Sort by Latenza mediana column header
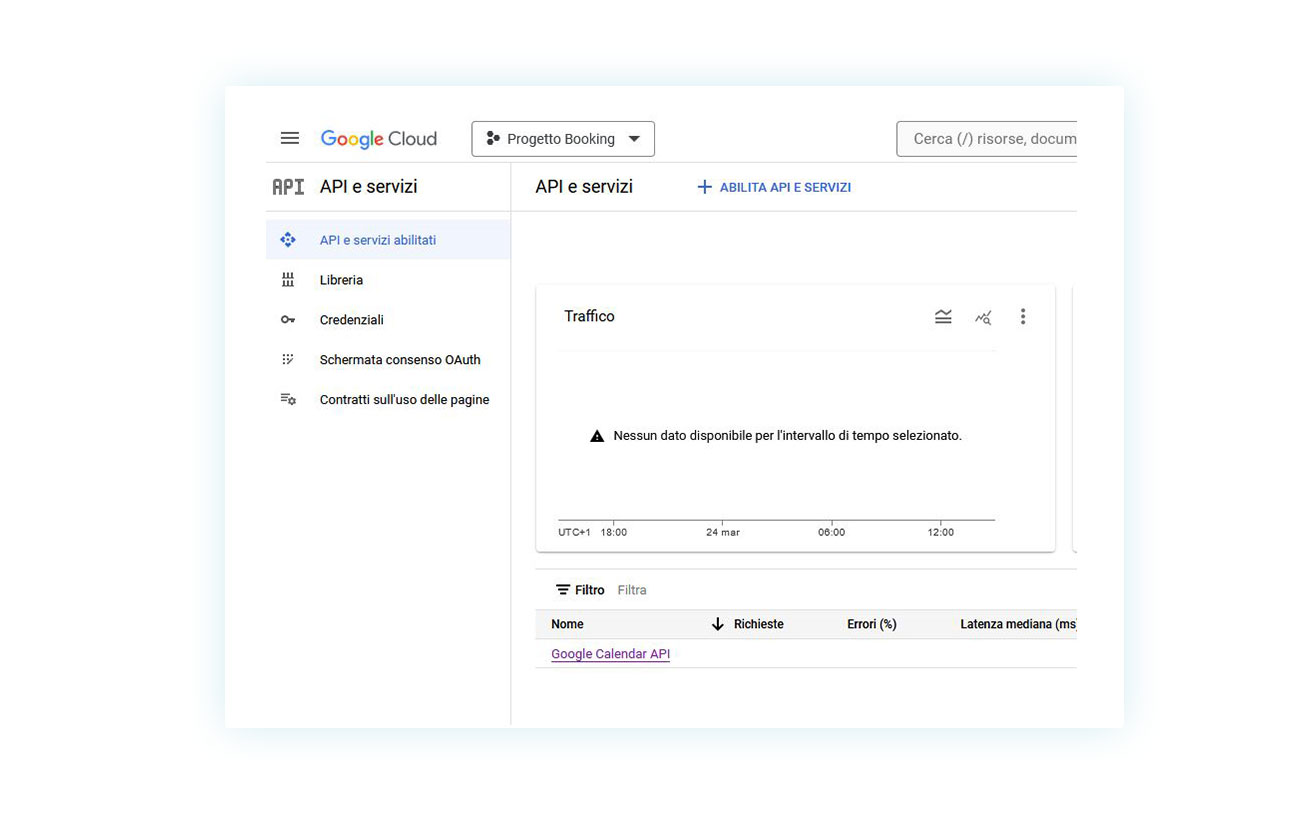 click(1018, 624)
